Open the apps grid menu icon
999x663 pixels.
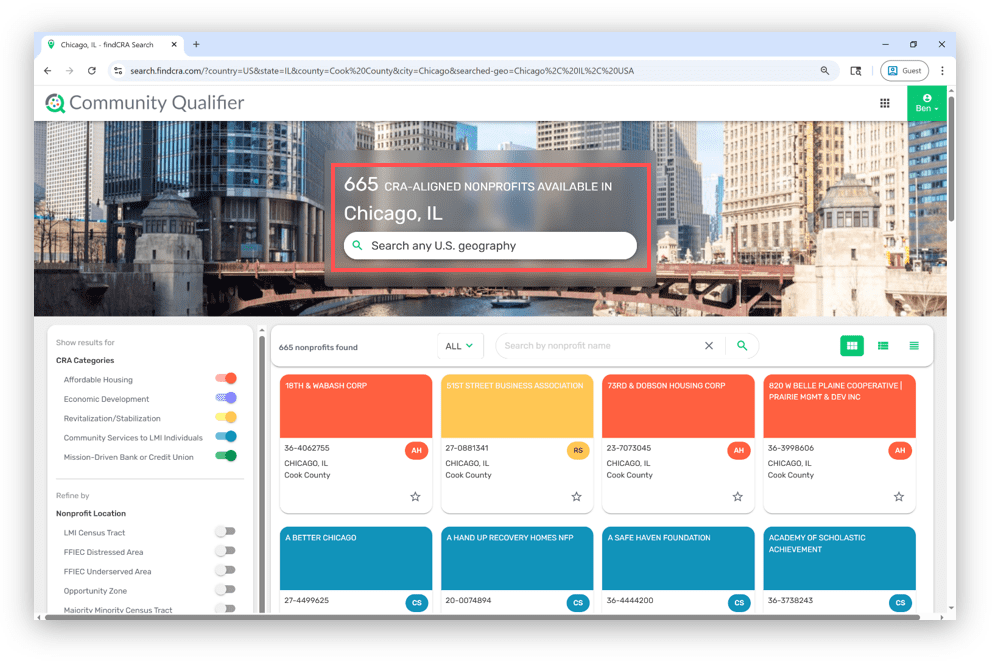click(884, 103)
